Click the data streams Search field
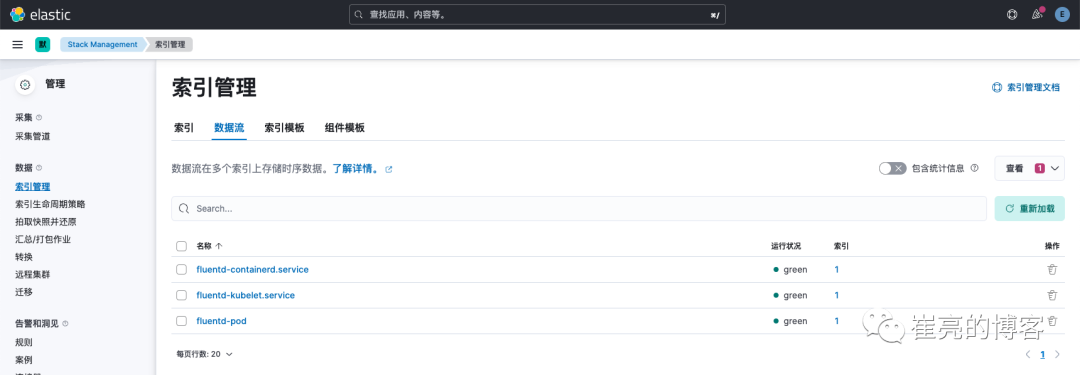This screenshot has width=1080, height=375. pos(579,208)
